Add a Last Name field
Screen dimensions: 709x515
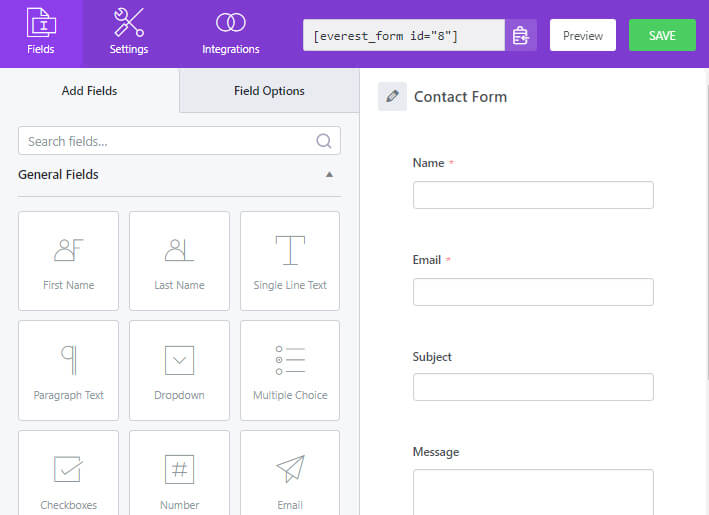coord(180,261)
